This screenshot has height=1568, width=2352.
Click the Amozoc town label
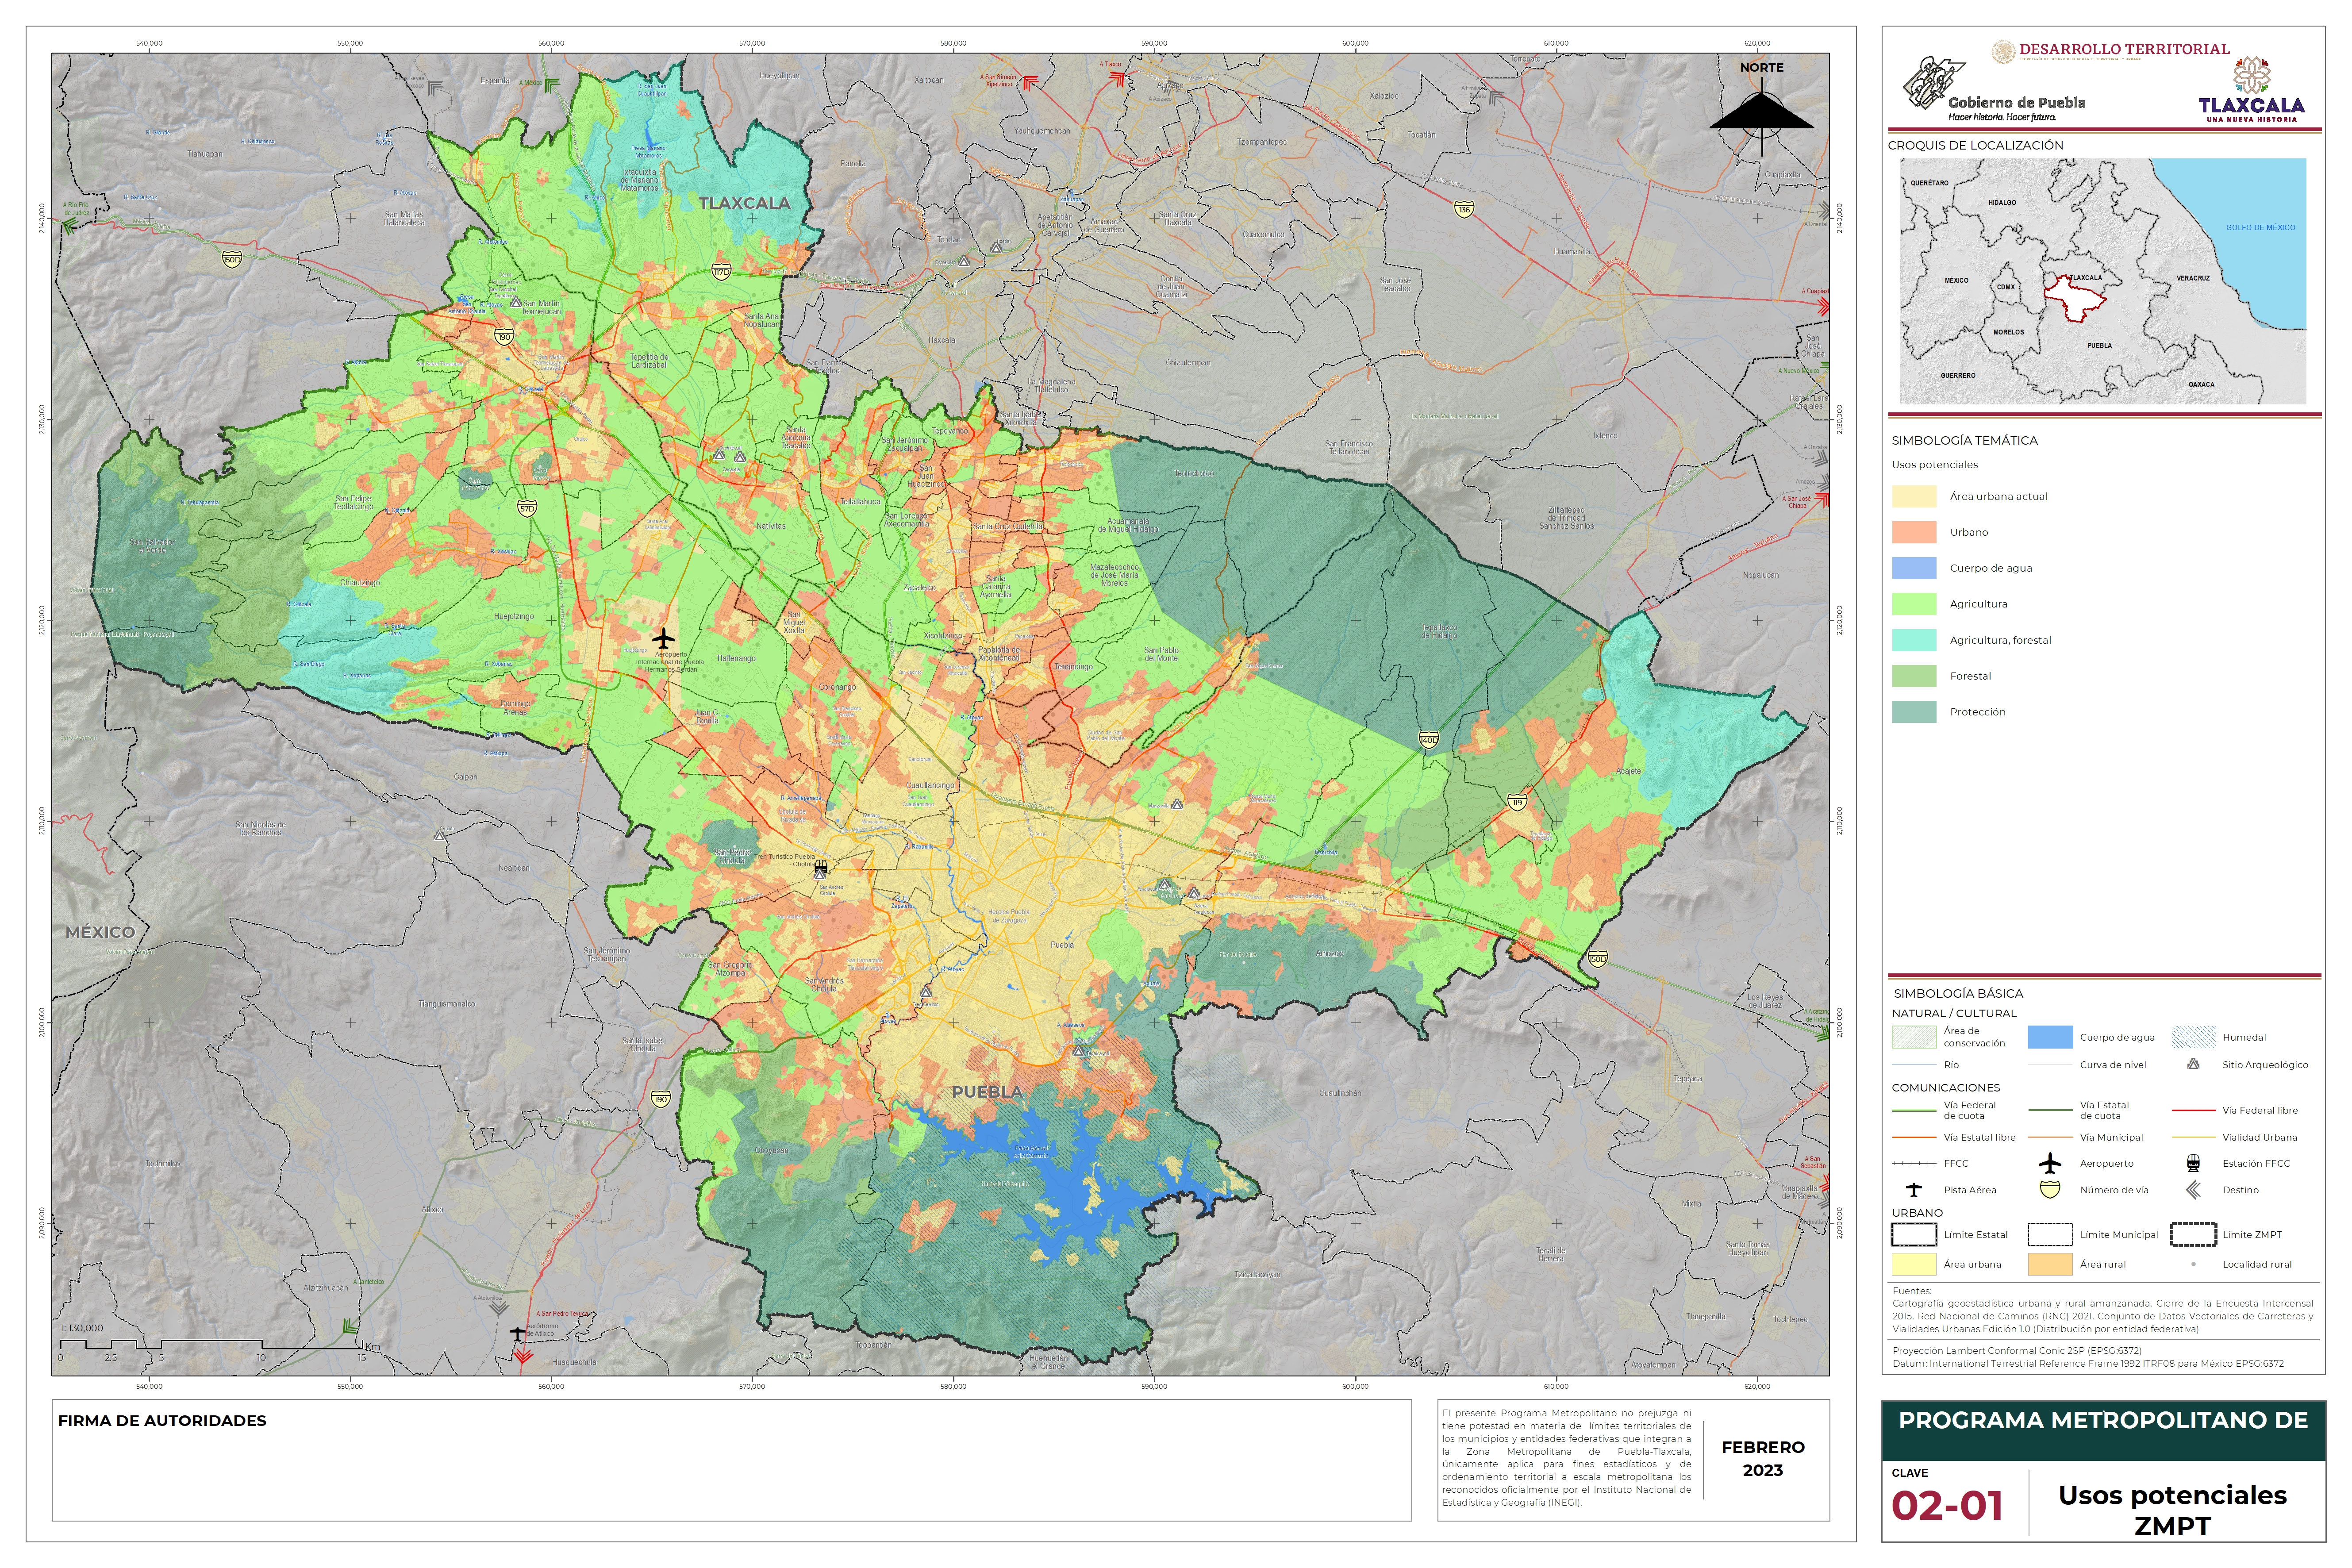click(1329, 953)
